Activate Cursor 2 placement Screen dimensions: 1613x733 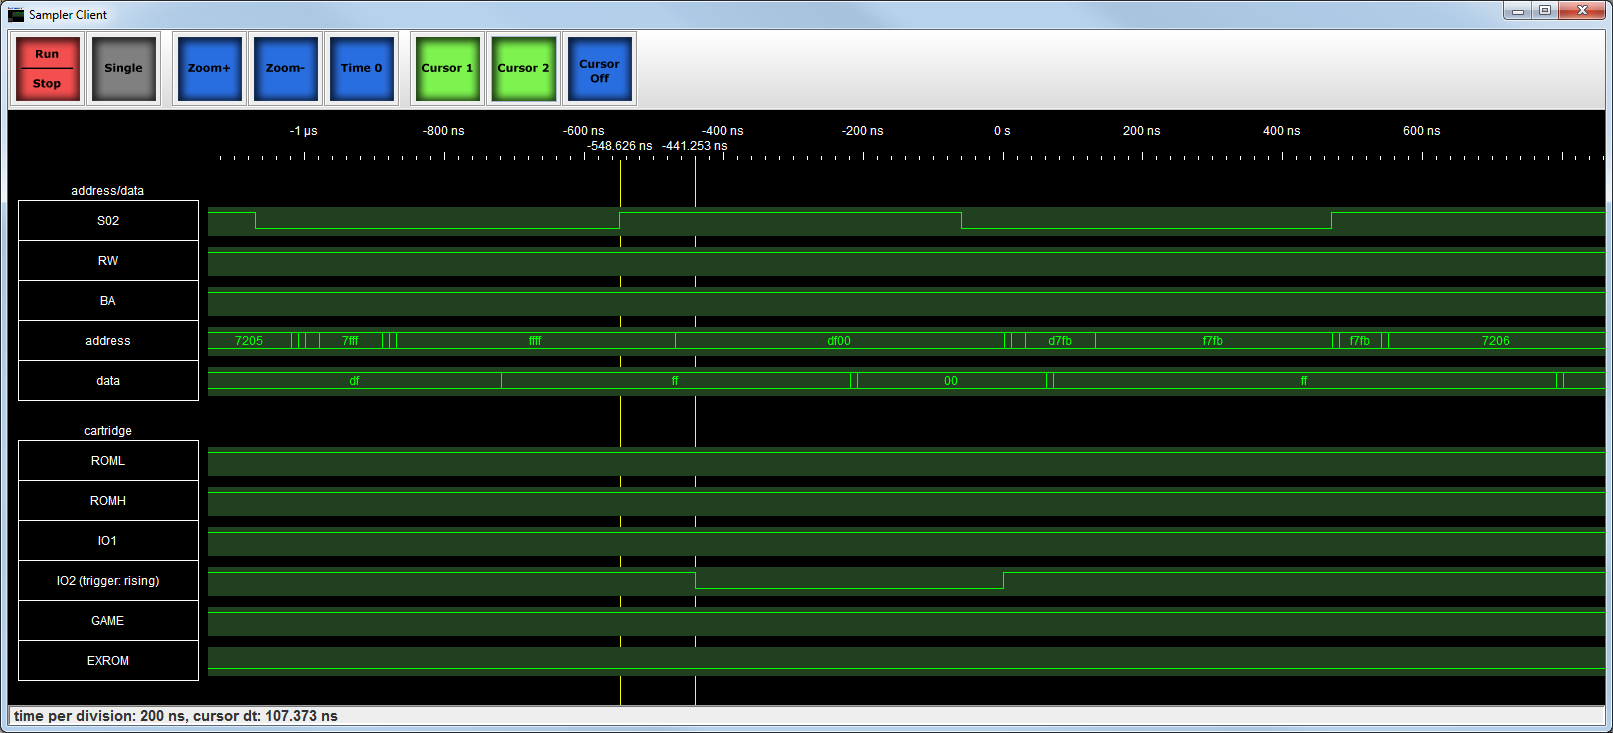(x=523, y=68)
